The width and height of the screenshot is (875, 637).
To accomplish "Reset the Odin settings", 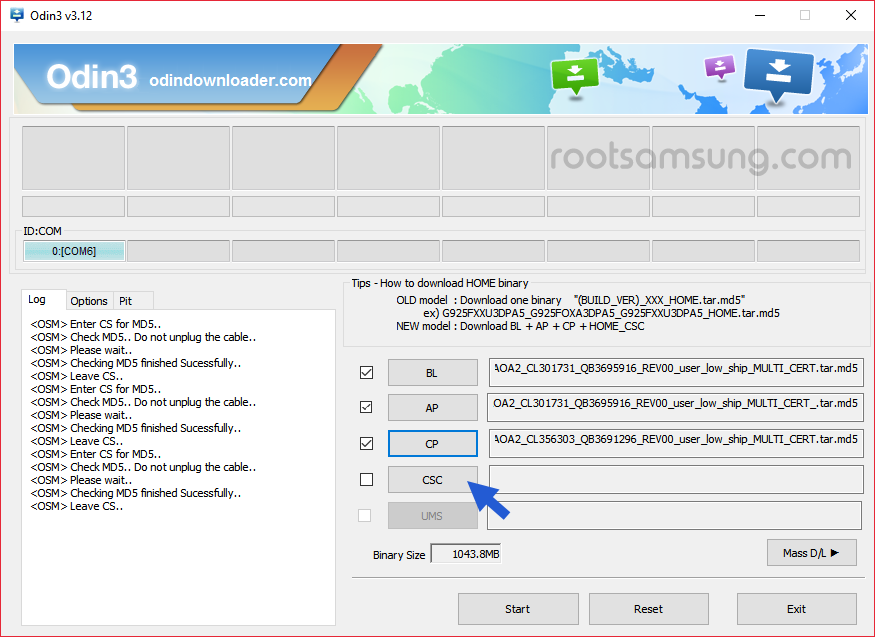I will click(x=648, y=609).
